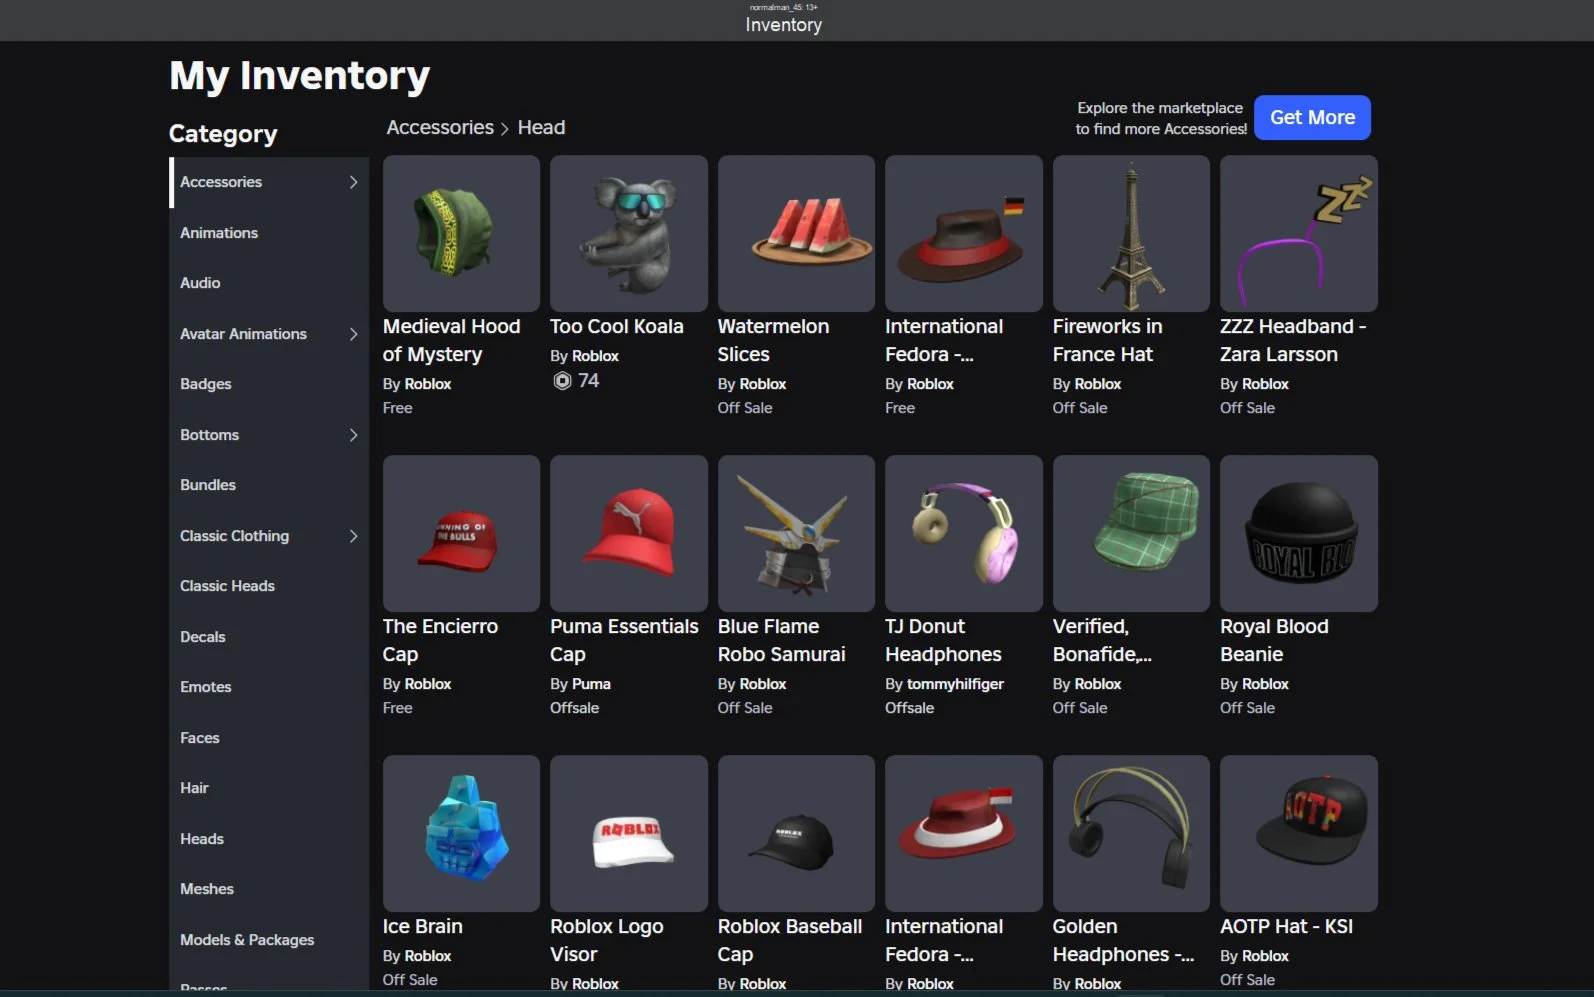Click the Inventory title in the top bar
Viewport: 1594px width, 997px height.
(784, 25)
